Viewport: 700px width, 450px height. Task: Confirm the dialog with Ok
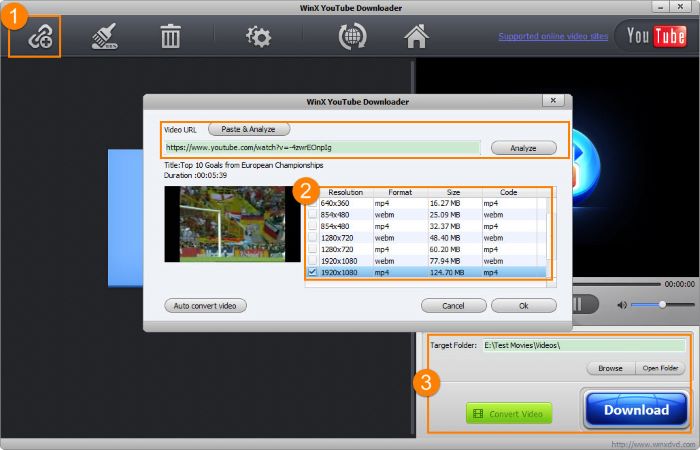click(524, 306)
